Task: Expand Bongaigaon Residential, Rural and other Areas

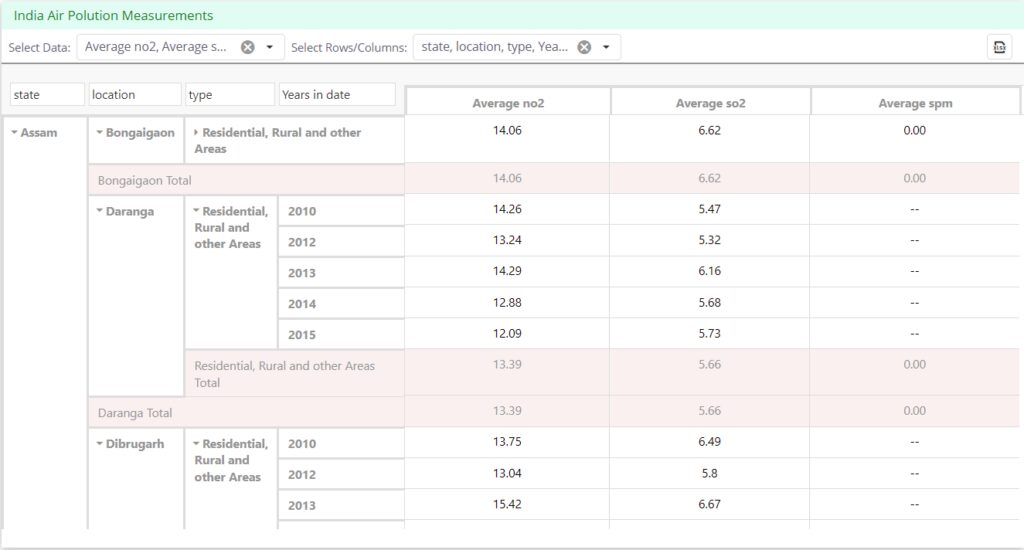Action: (x=196, y=133)
